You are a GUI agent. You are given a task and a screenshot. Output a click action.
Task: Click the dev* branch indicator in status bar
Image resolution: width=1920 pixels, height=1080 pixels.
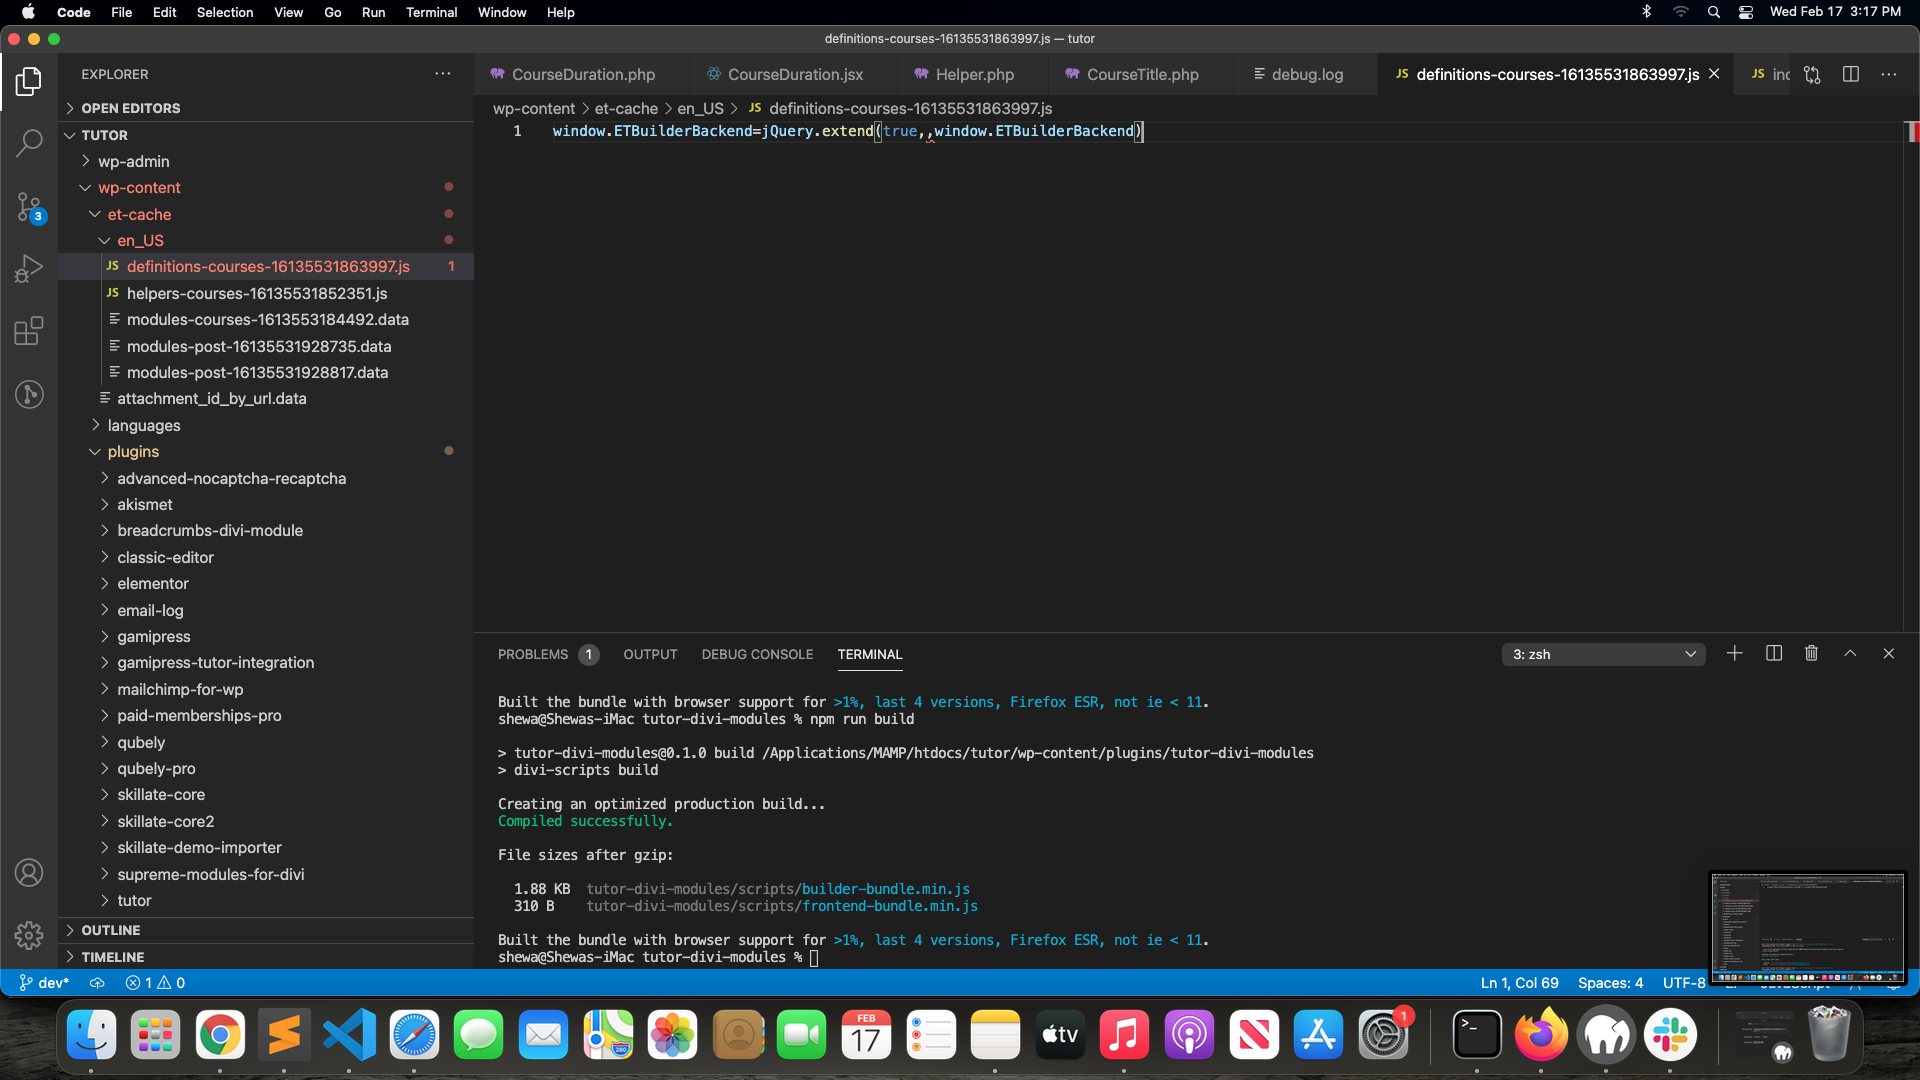(x=44, y=983)
